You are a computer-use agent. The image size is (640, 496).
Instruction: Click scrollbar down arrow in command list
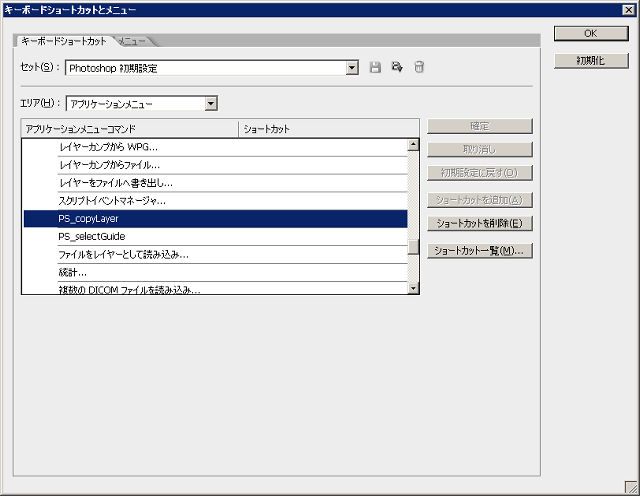pyautogui.click(x=413, y=288)
